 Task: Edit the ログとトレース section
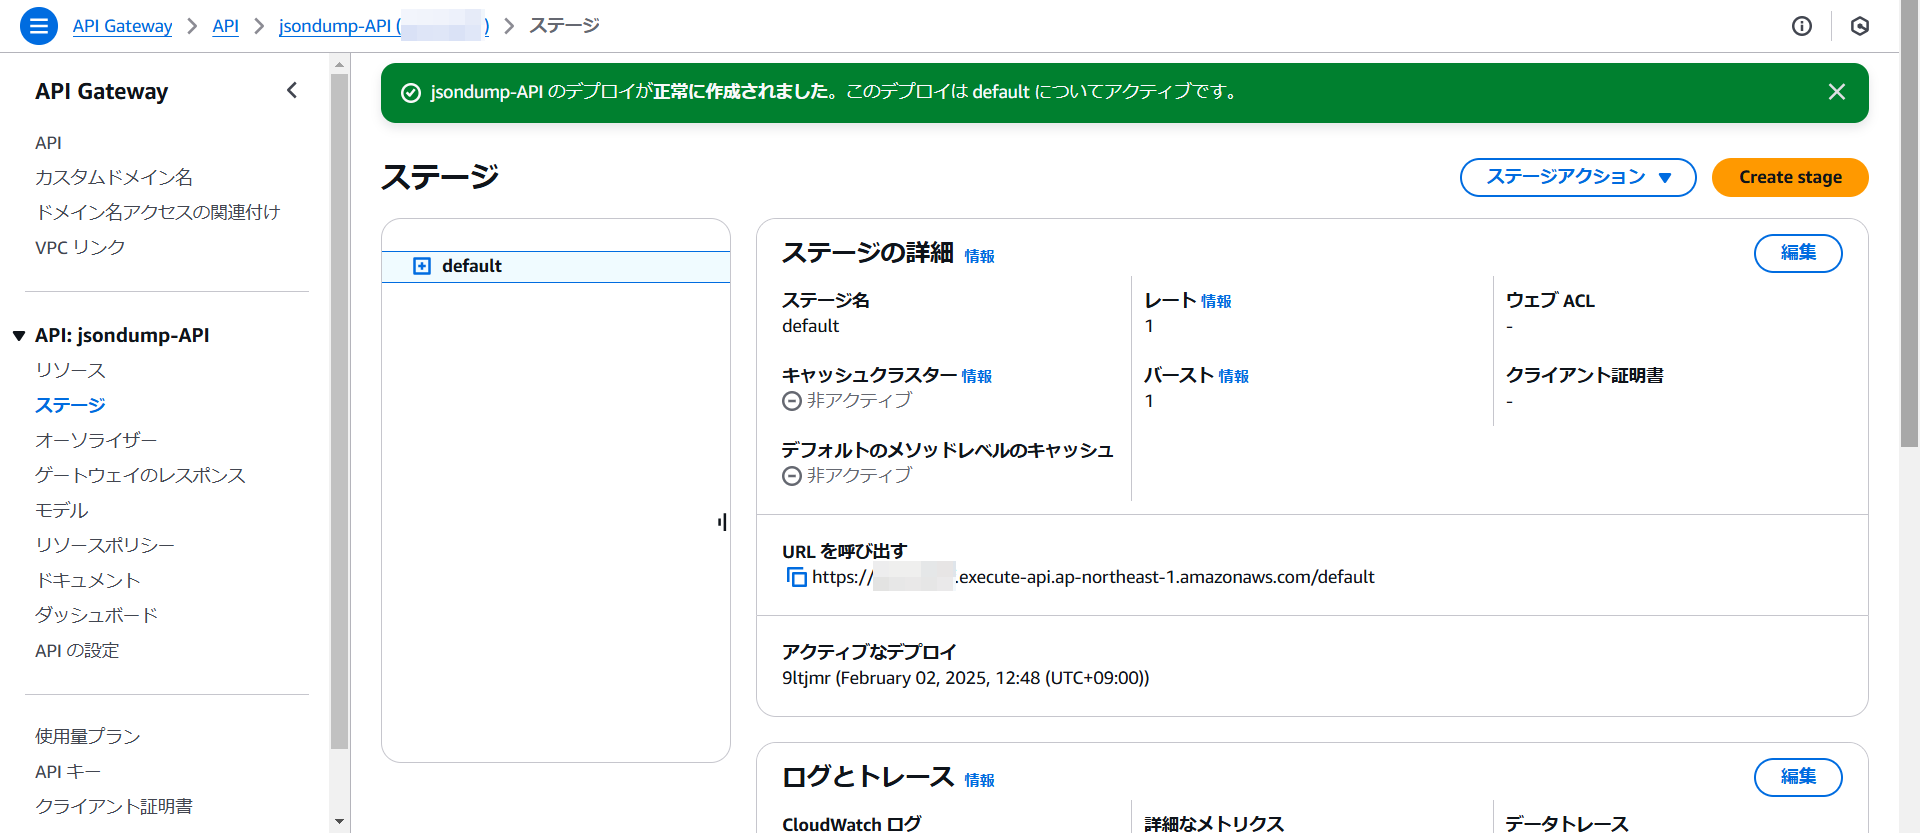(x=1797, y=777)
